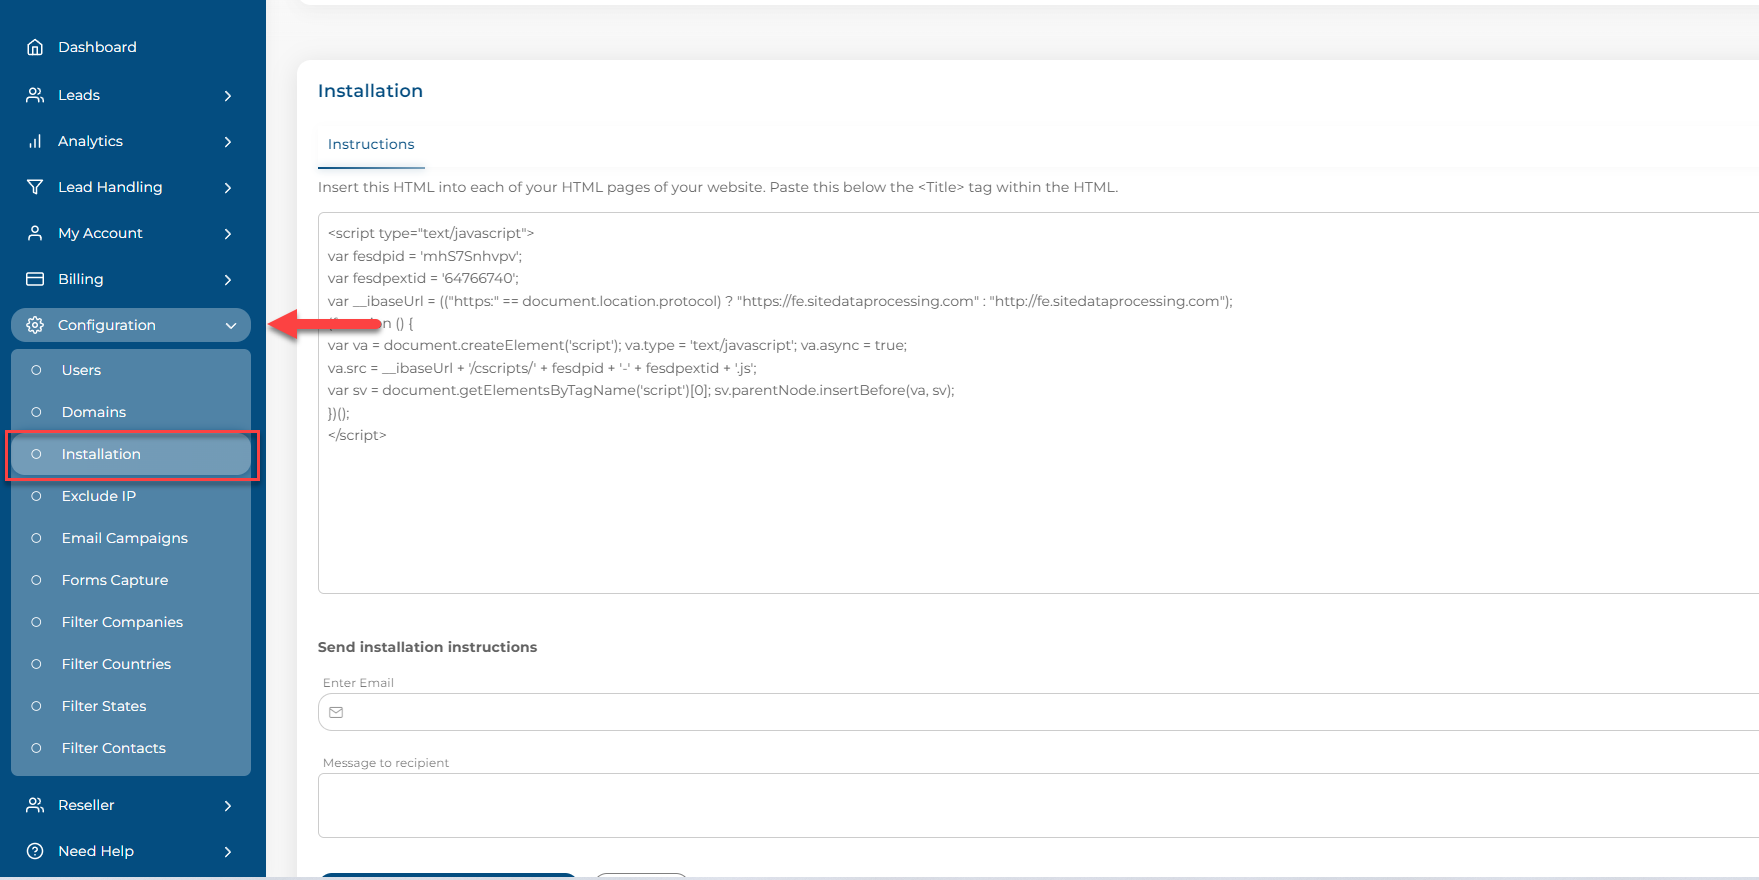Switch to the Instructions tab
This screenshot has width=1759, height=880.
coord(371,144)
